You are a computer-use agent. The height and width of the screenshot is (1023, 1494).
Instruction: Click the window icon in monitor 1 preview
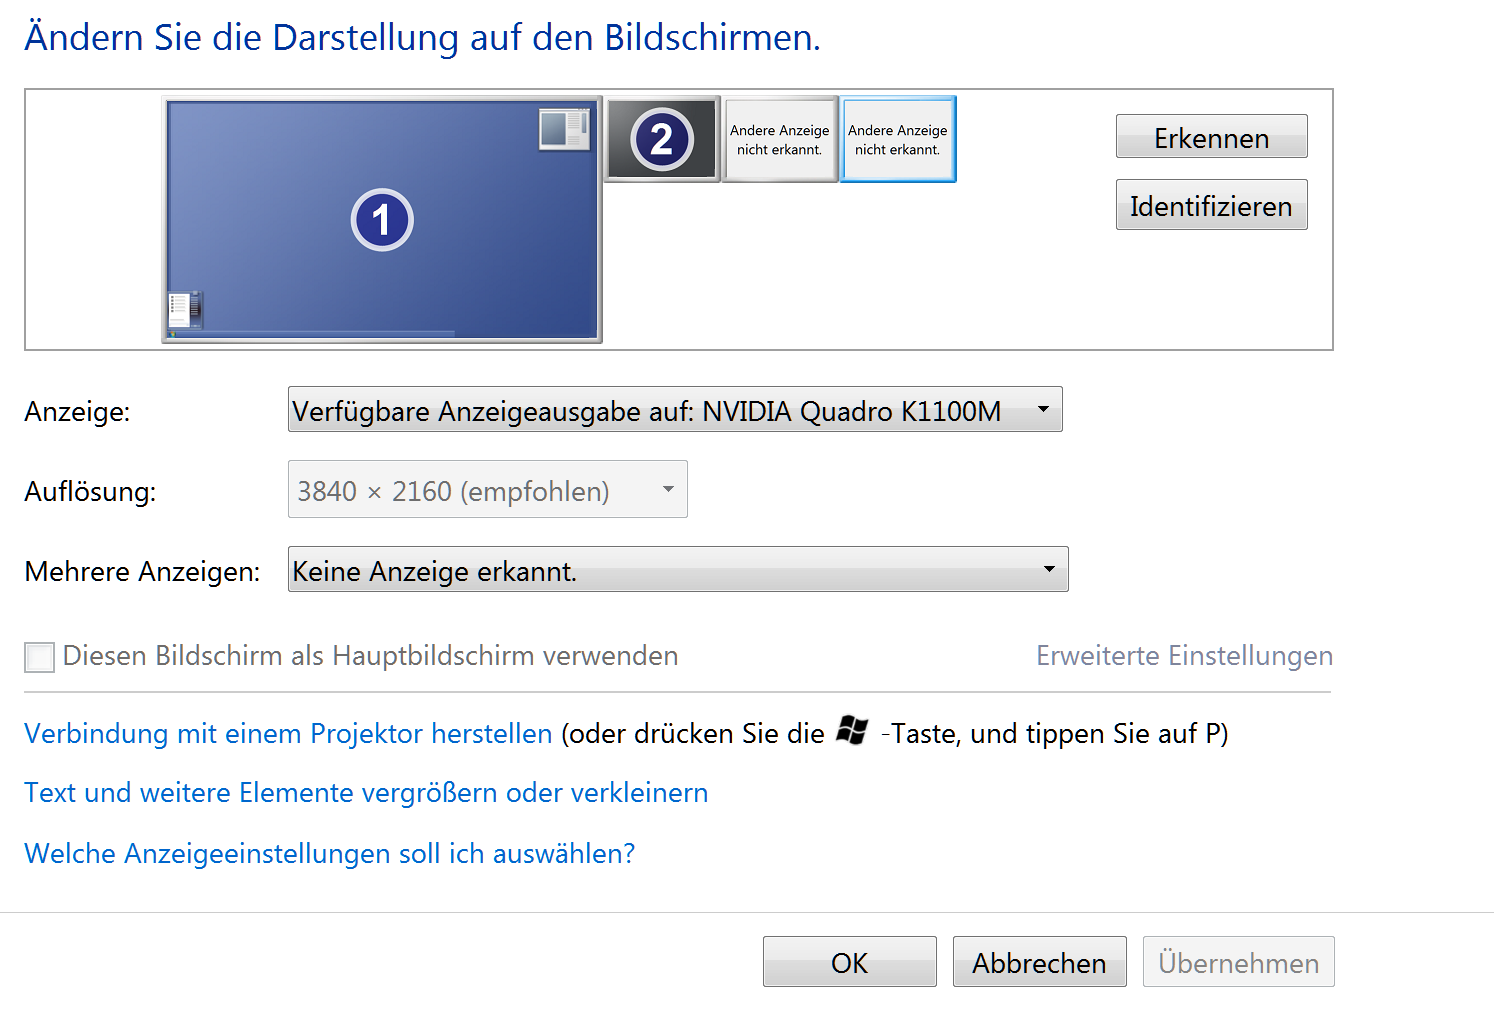click(564, 130)
